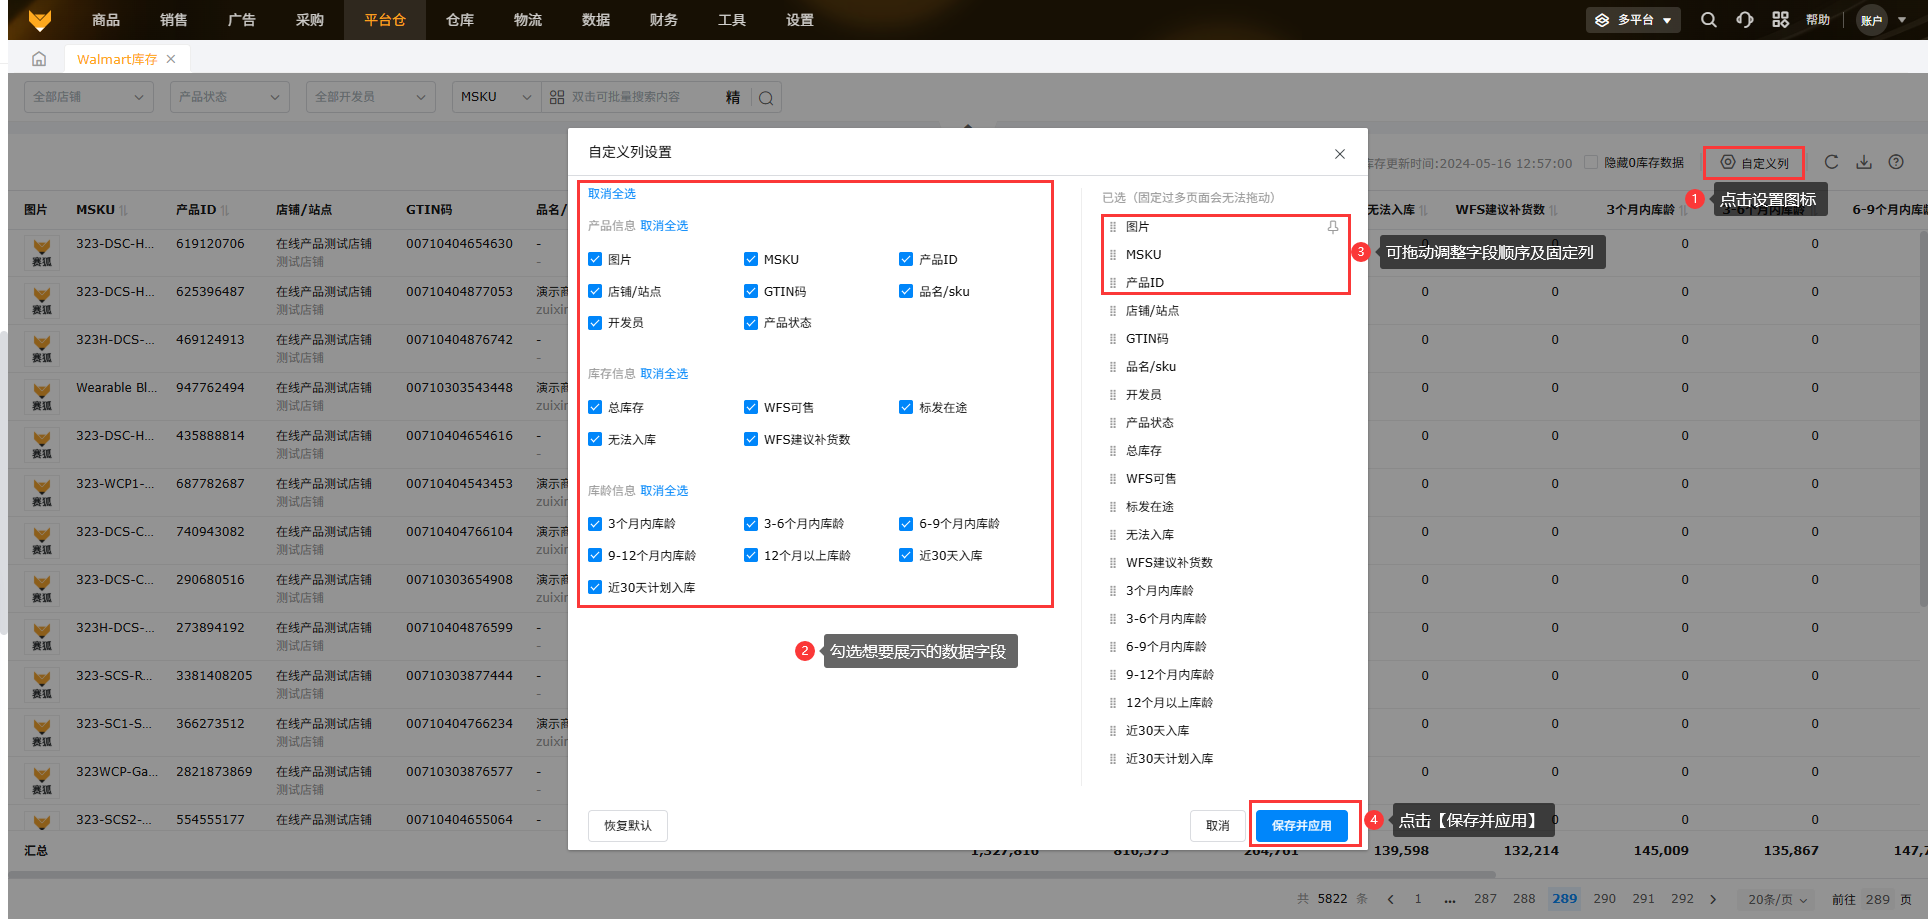
Task: Click product thumbnail for 619120706 row
Action: (x=42, y=253)
